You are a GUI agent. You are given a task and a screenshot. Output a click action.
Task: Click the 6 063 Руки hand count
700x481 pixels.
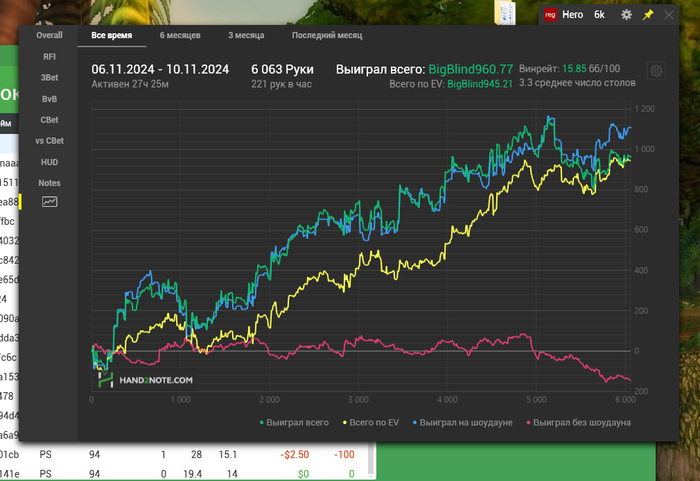282,69
